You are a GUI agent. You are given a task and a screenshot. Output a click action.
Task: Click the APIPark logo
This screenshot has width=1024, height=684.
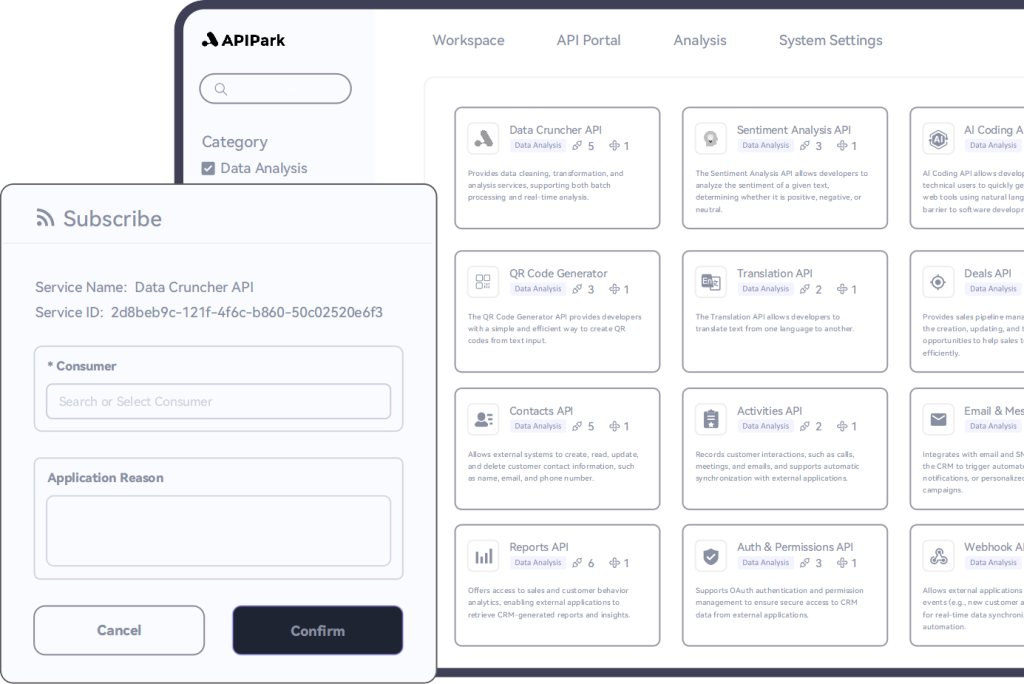tap(244, 39)
